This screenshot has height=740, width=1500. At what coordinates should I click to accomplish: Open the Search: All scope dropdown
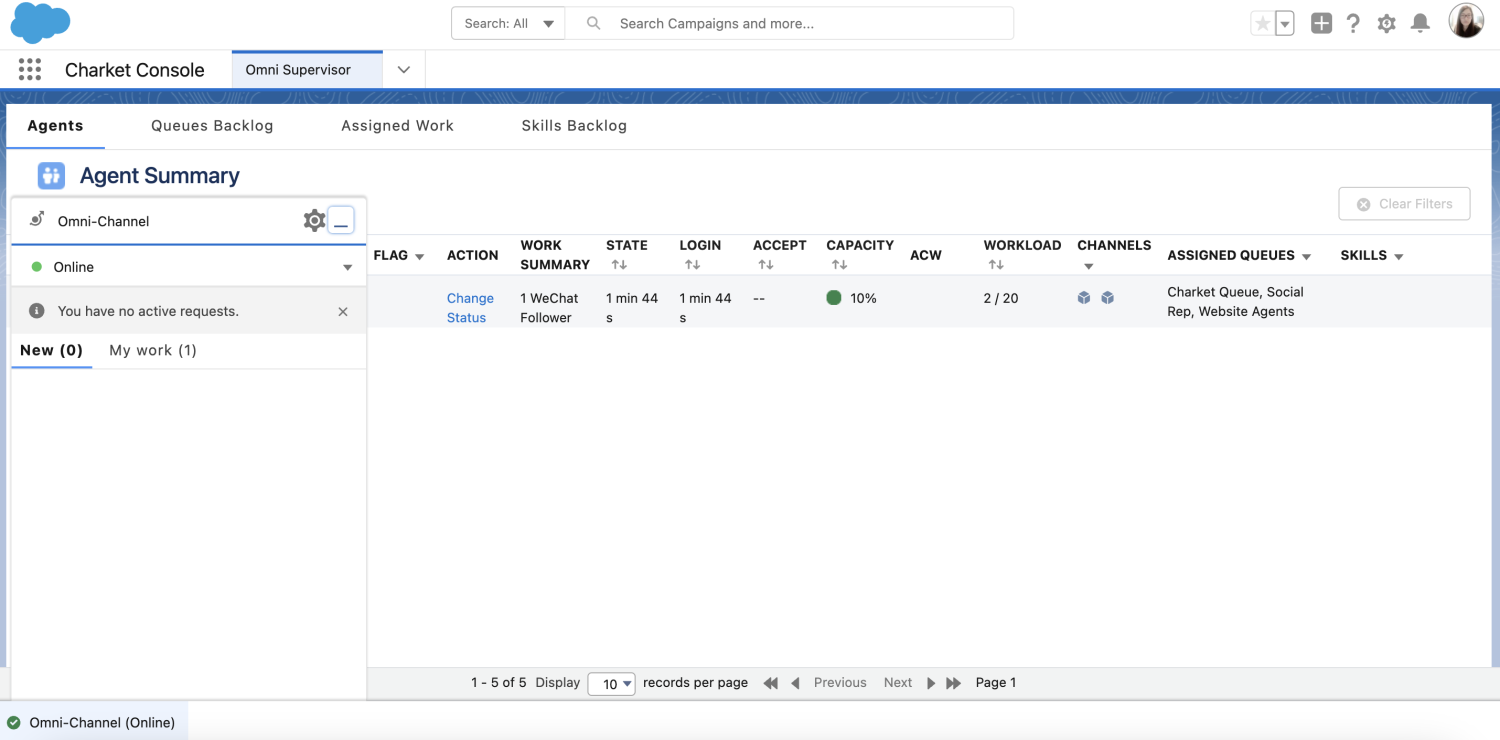point(508,23)
